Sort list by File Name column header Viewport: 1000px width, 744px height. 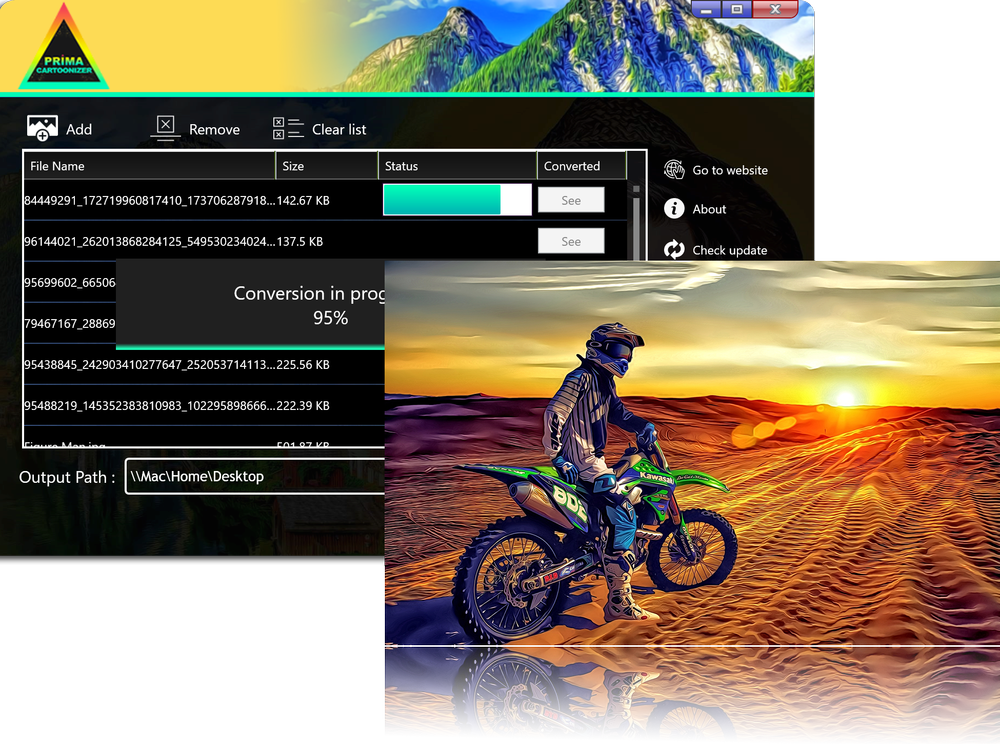[150, 166]
